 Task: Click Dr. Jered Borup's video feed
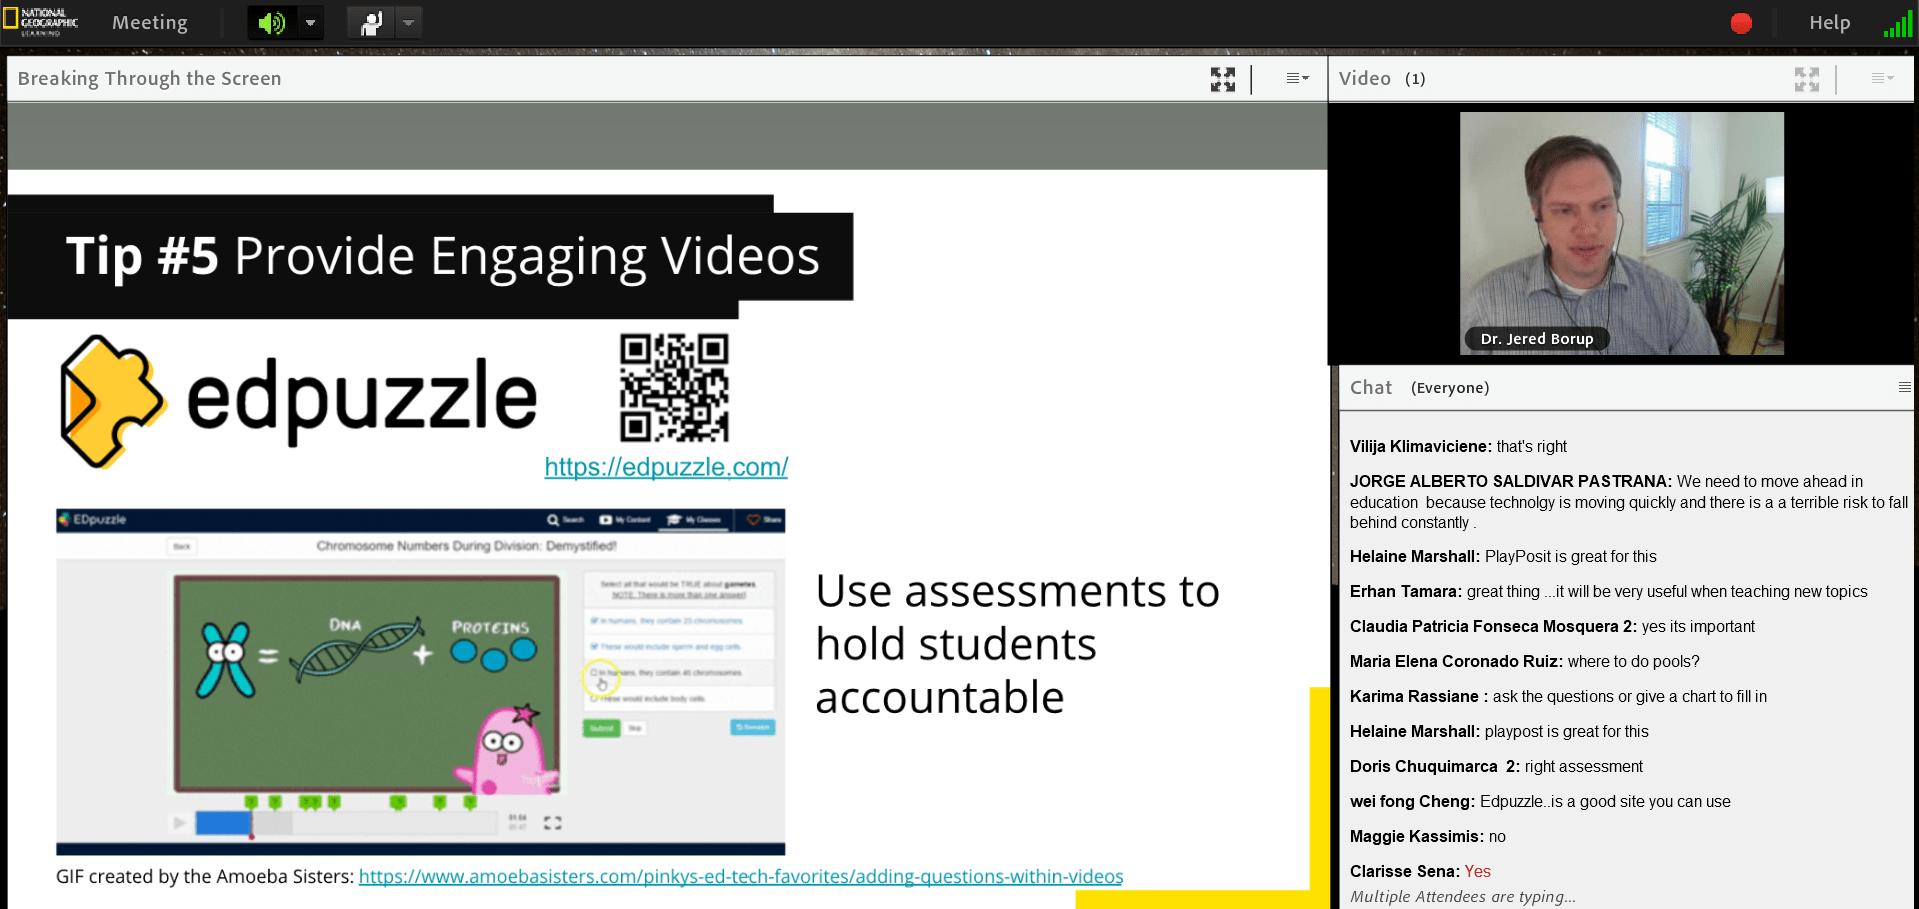point(1621,233)
